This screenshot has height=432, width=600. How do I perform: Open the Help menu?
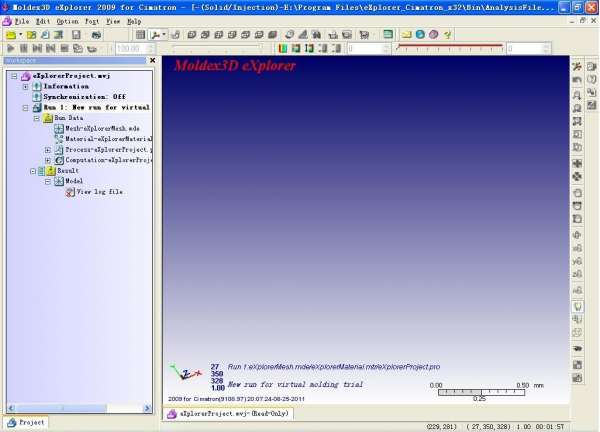[x=134, y=21]
